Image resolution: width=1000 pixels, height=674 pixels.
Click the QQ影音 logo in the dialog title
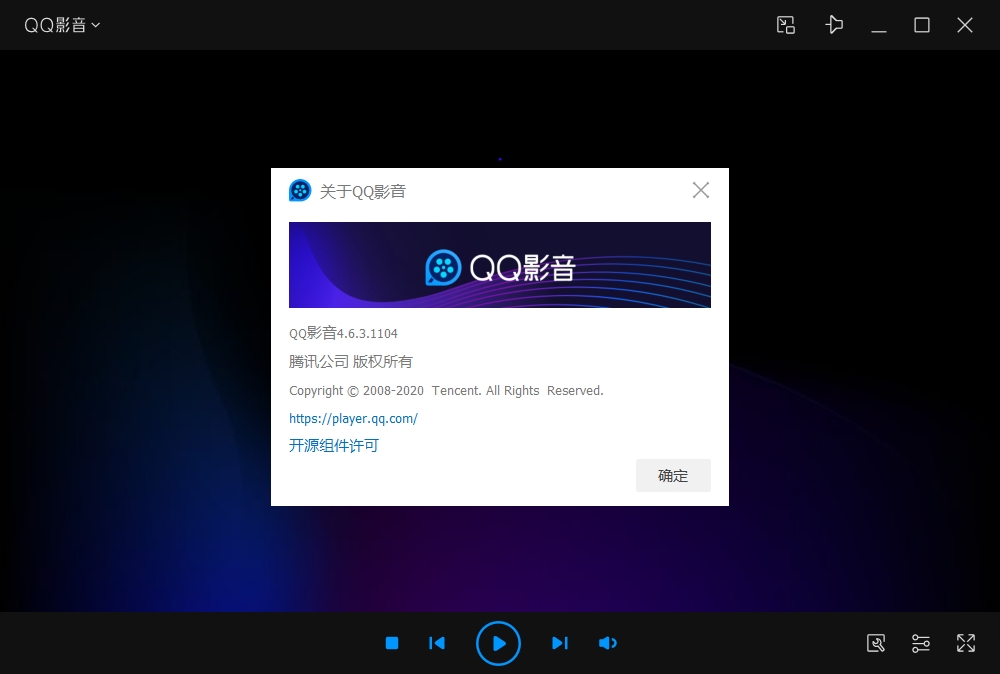[x=300, y=190]
